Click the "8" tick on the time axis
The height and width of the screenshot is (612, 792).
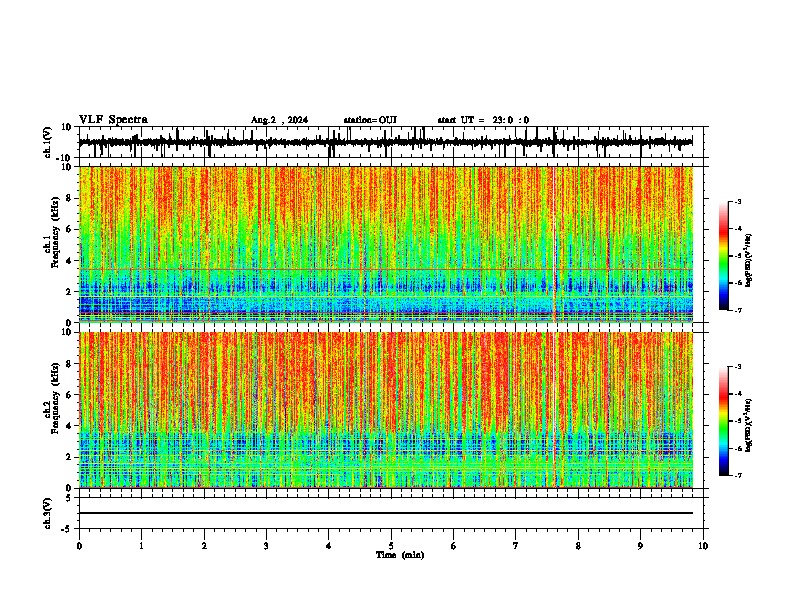pyautogui.click(x=578, y=546)
